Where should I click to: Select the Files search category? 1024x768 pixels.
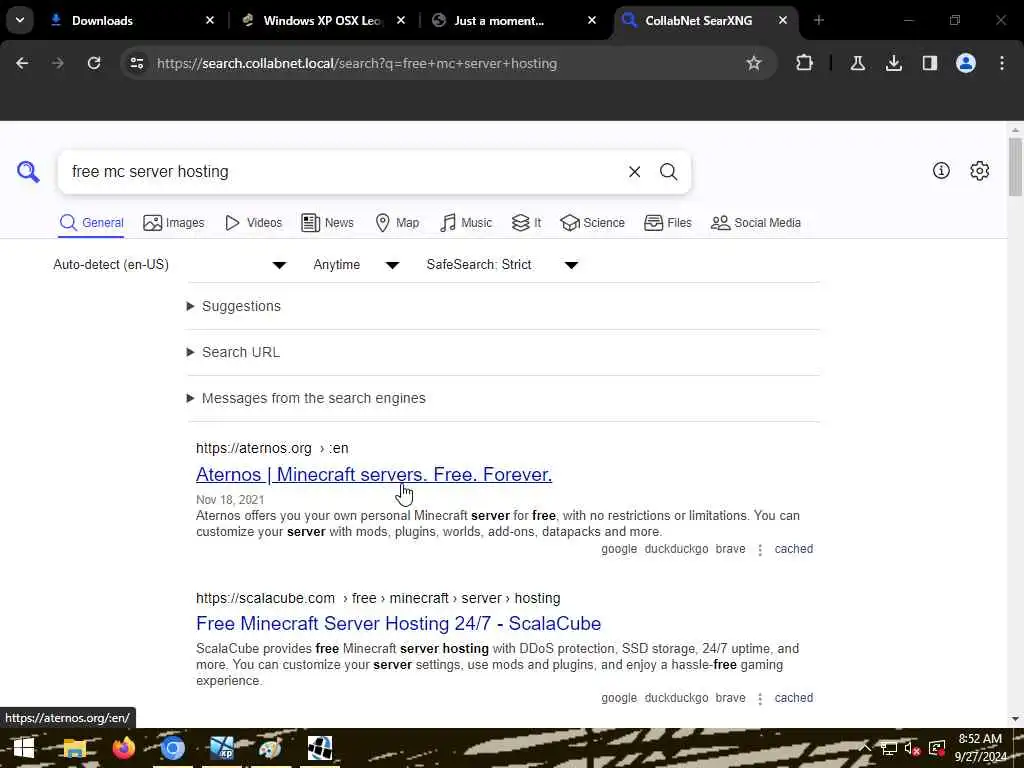(x=667, y=223)
